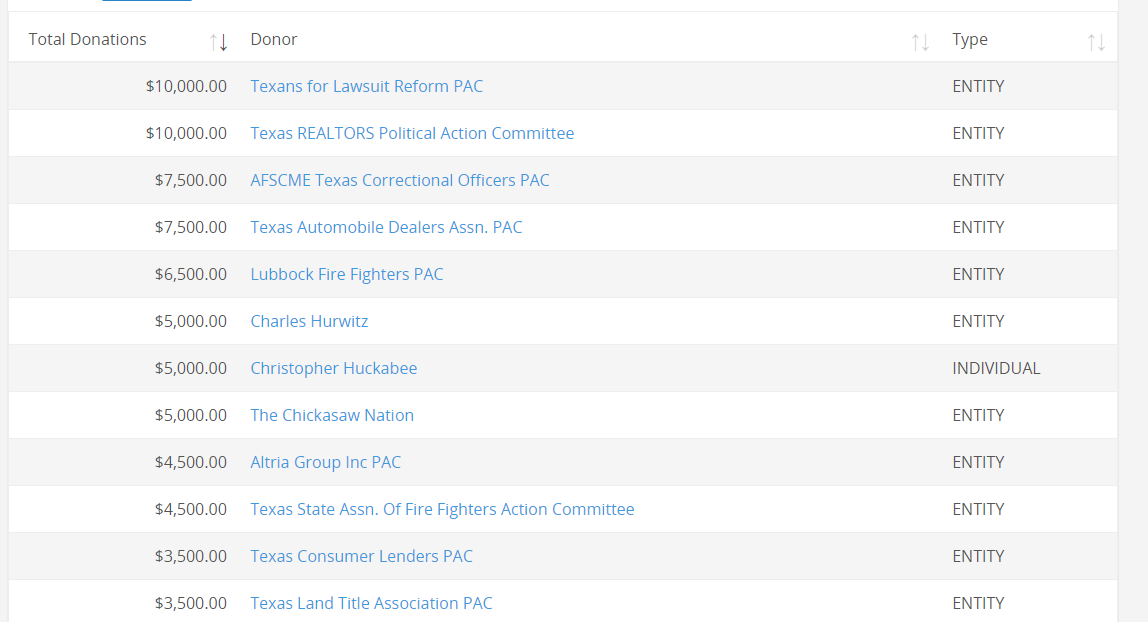Click ENTITY type in Texas Automobile Dealers row
The width and height of the screenshot is (1148, 622).
pos(978,227)
